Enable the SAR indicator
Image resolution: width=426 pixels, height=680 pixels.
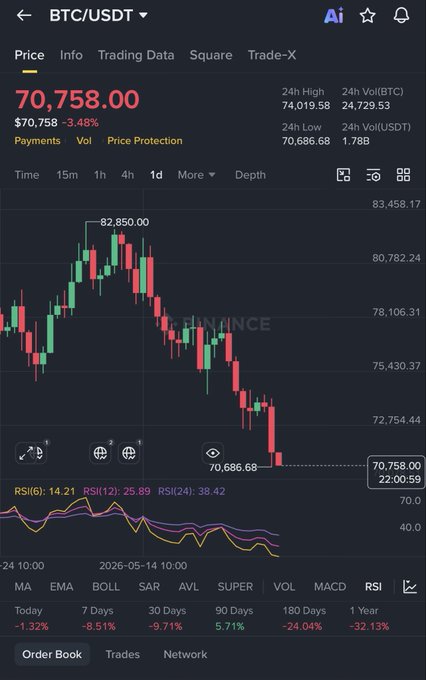coord(149,587)
